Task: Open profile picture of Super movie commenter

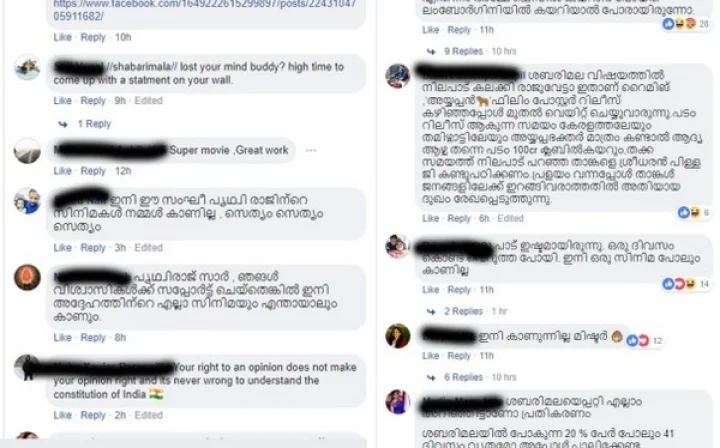Action: [x=27, y=151]
